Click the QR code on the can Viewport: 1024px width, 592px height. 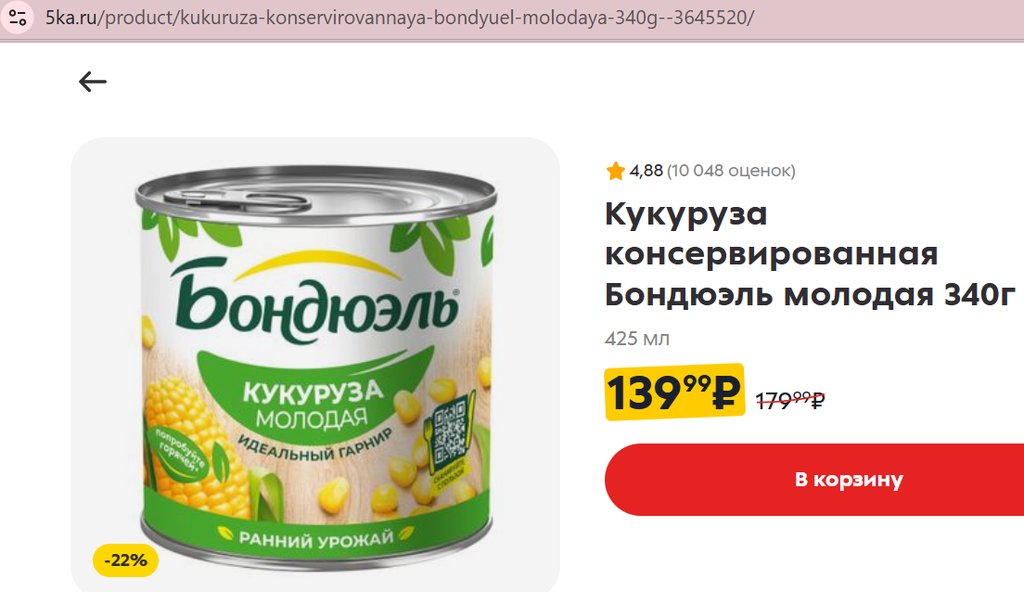(x=450, y=433)
